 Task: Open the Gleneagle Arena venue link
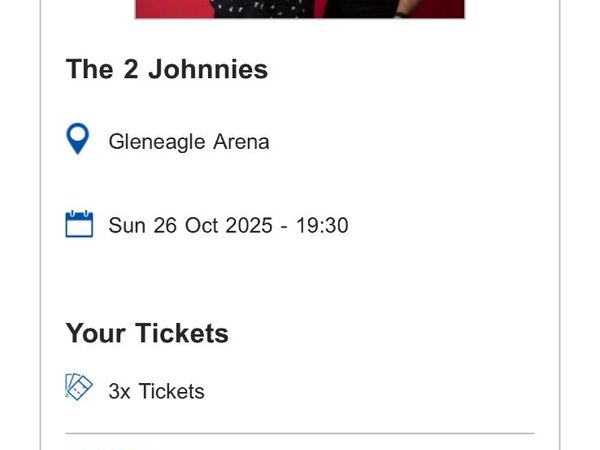188,142
